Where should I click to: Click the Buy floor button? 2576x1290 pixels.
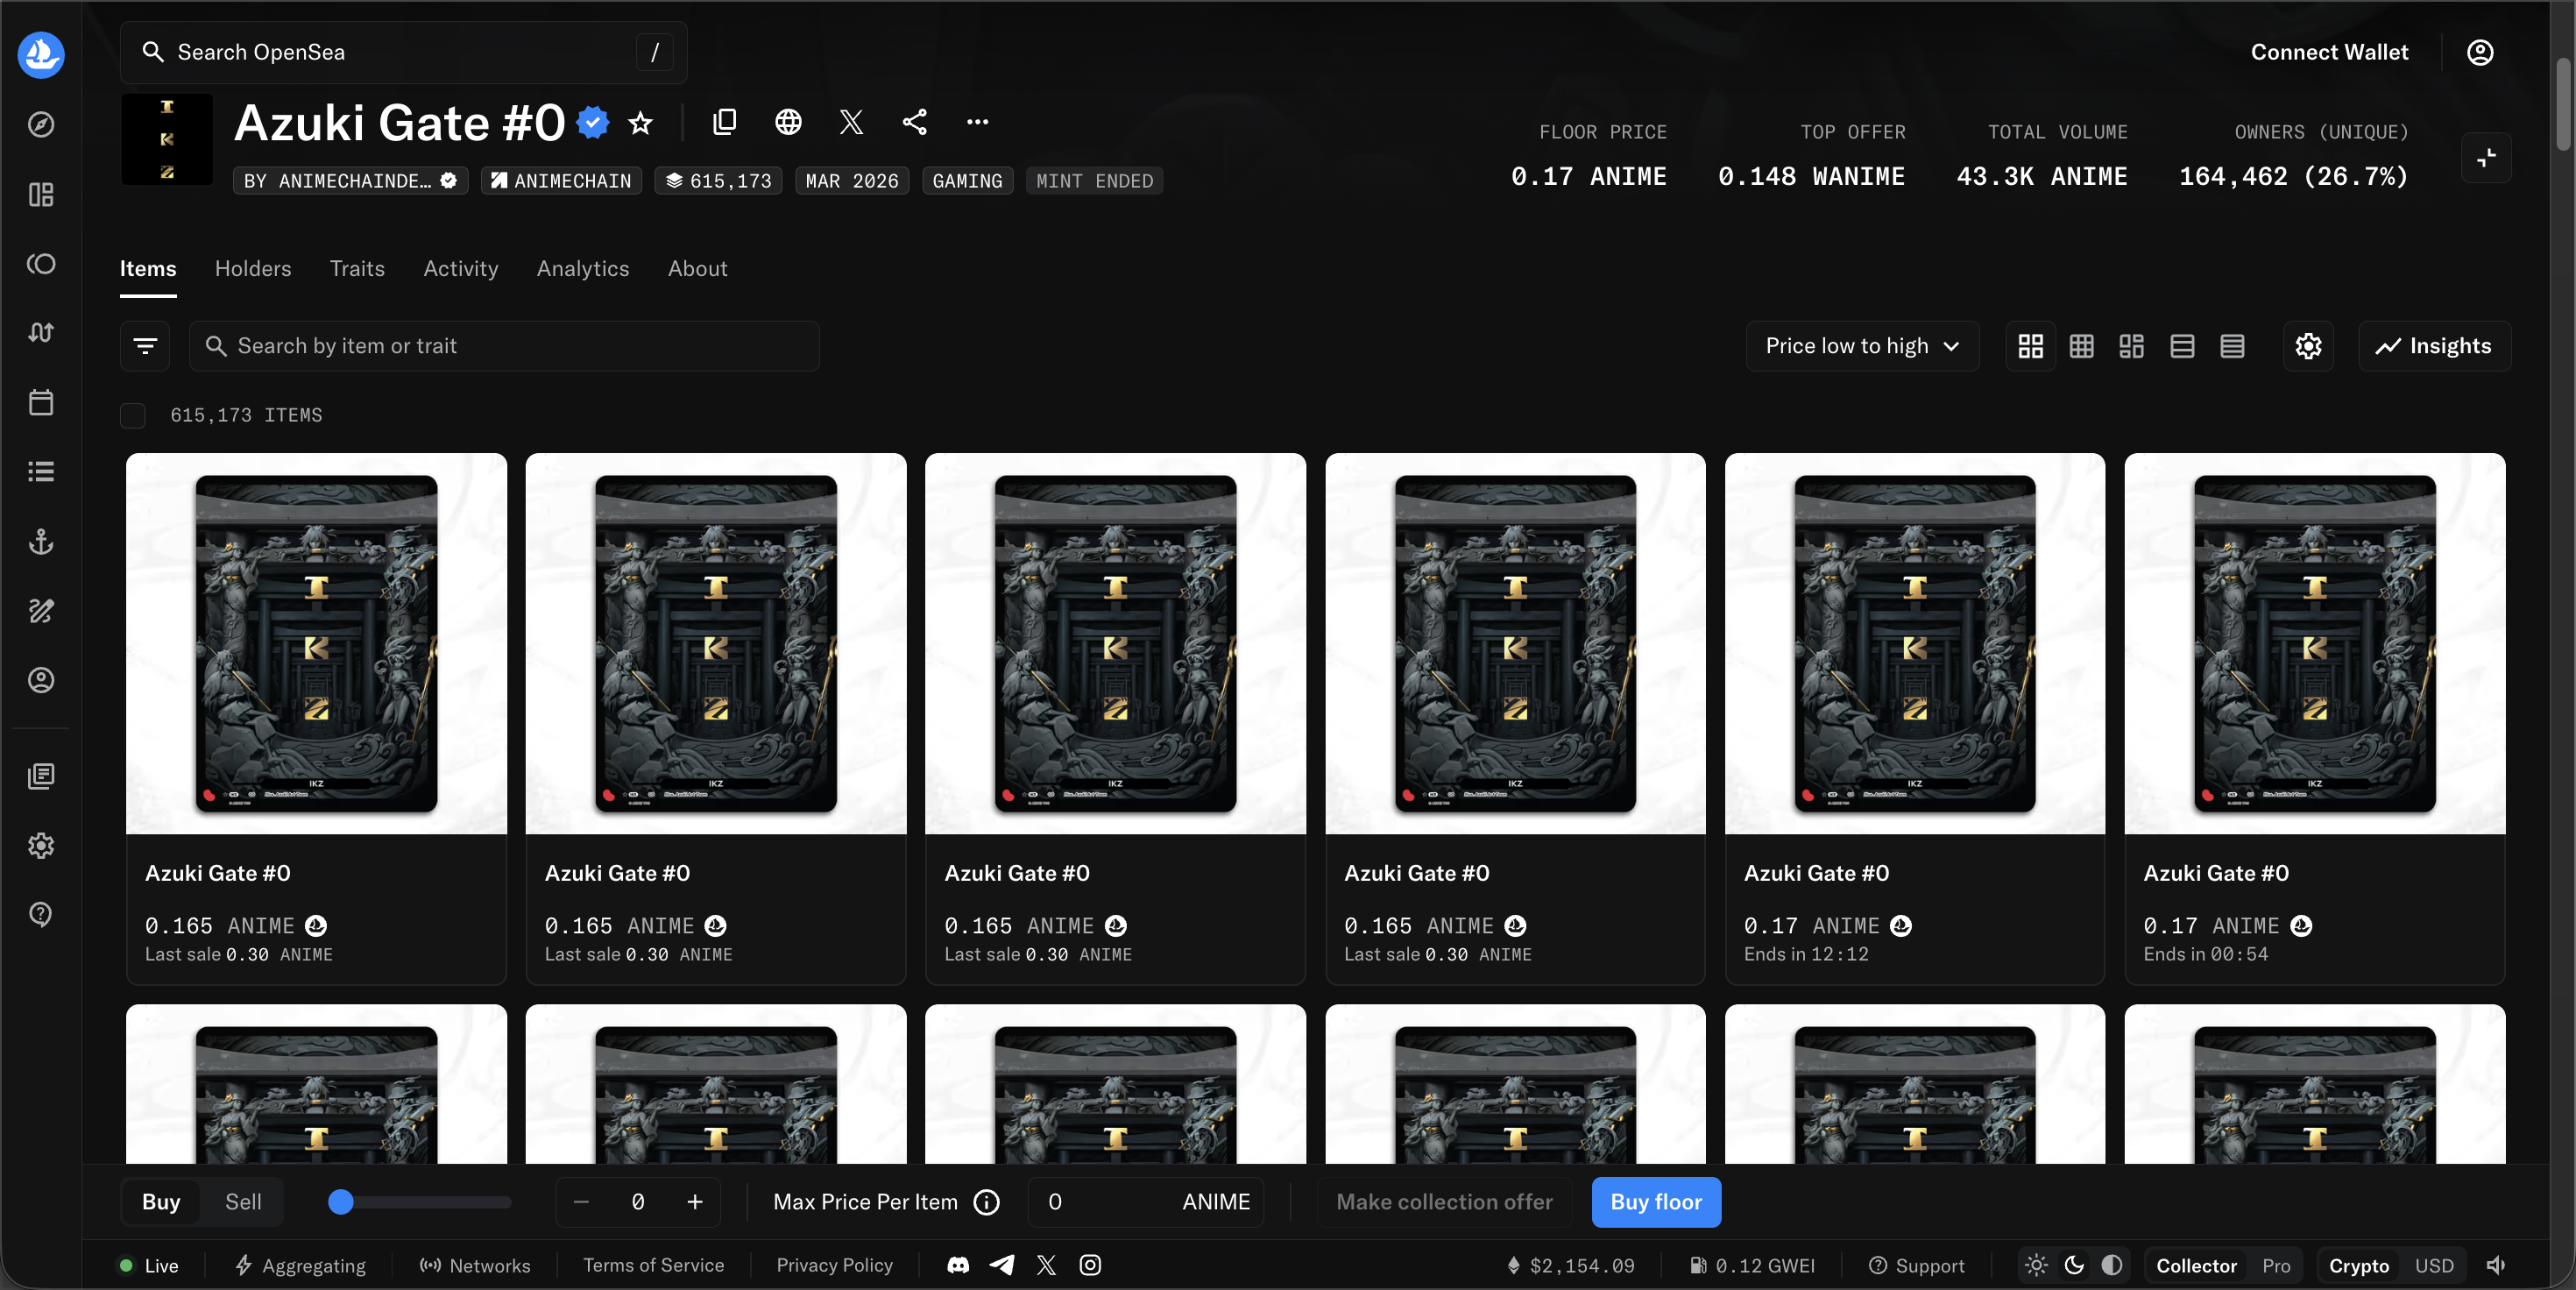click(x=1655, y=1202)
